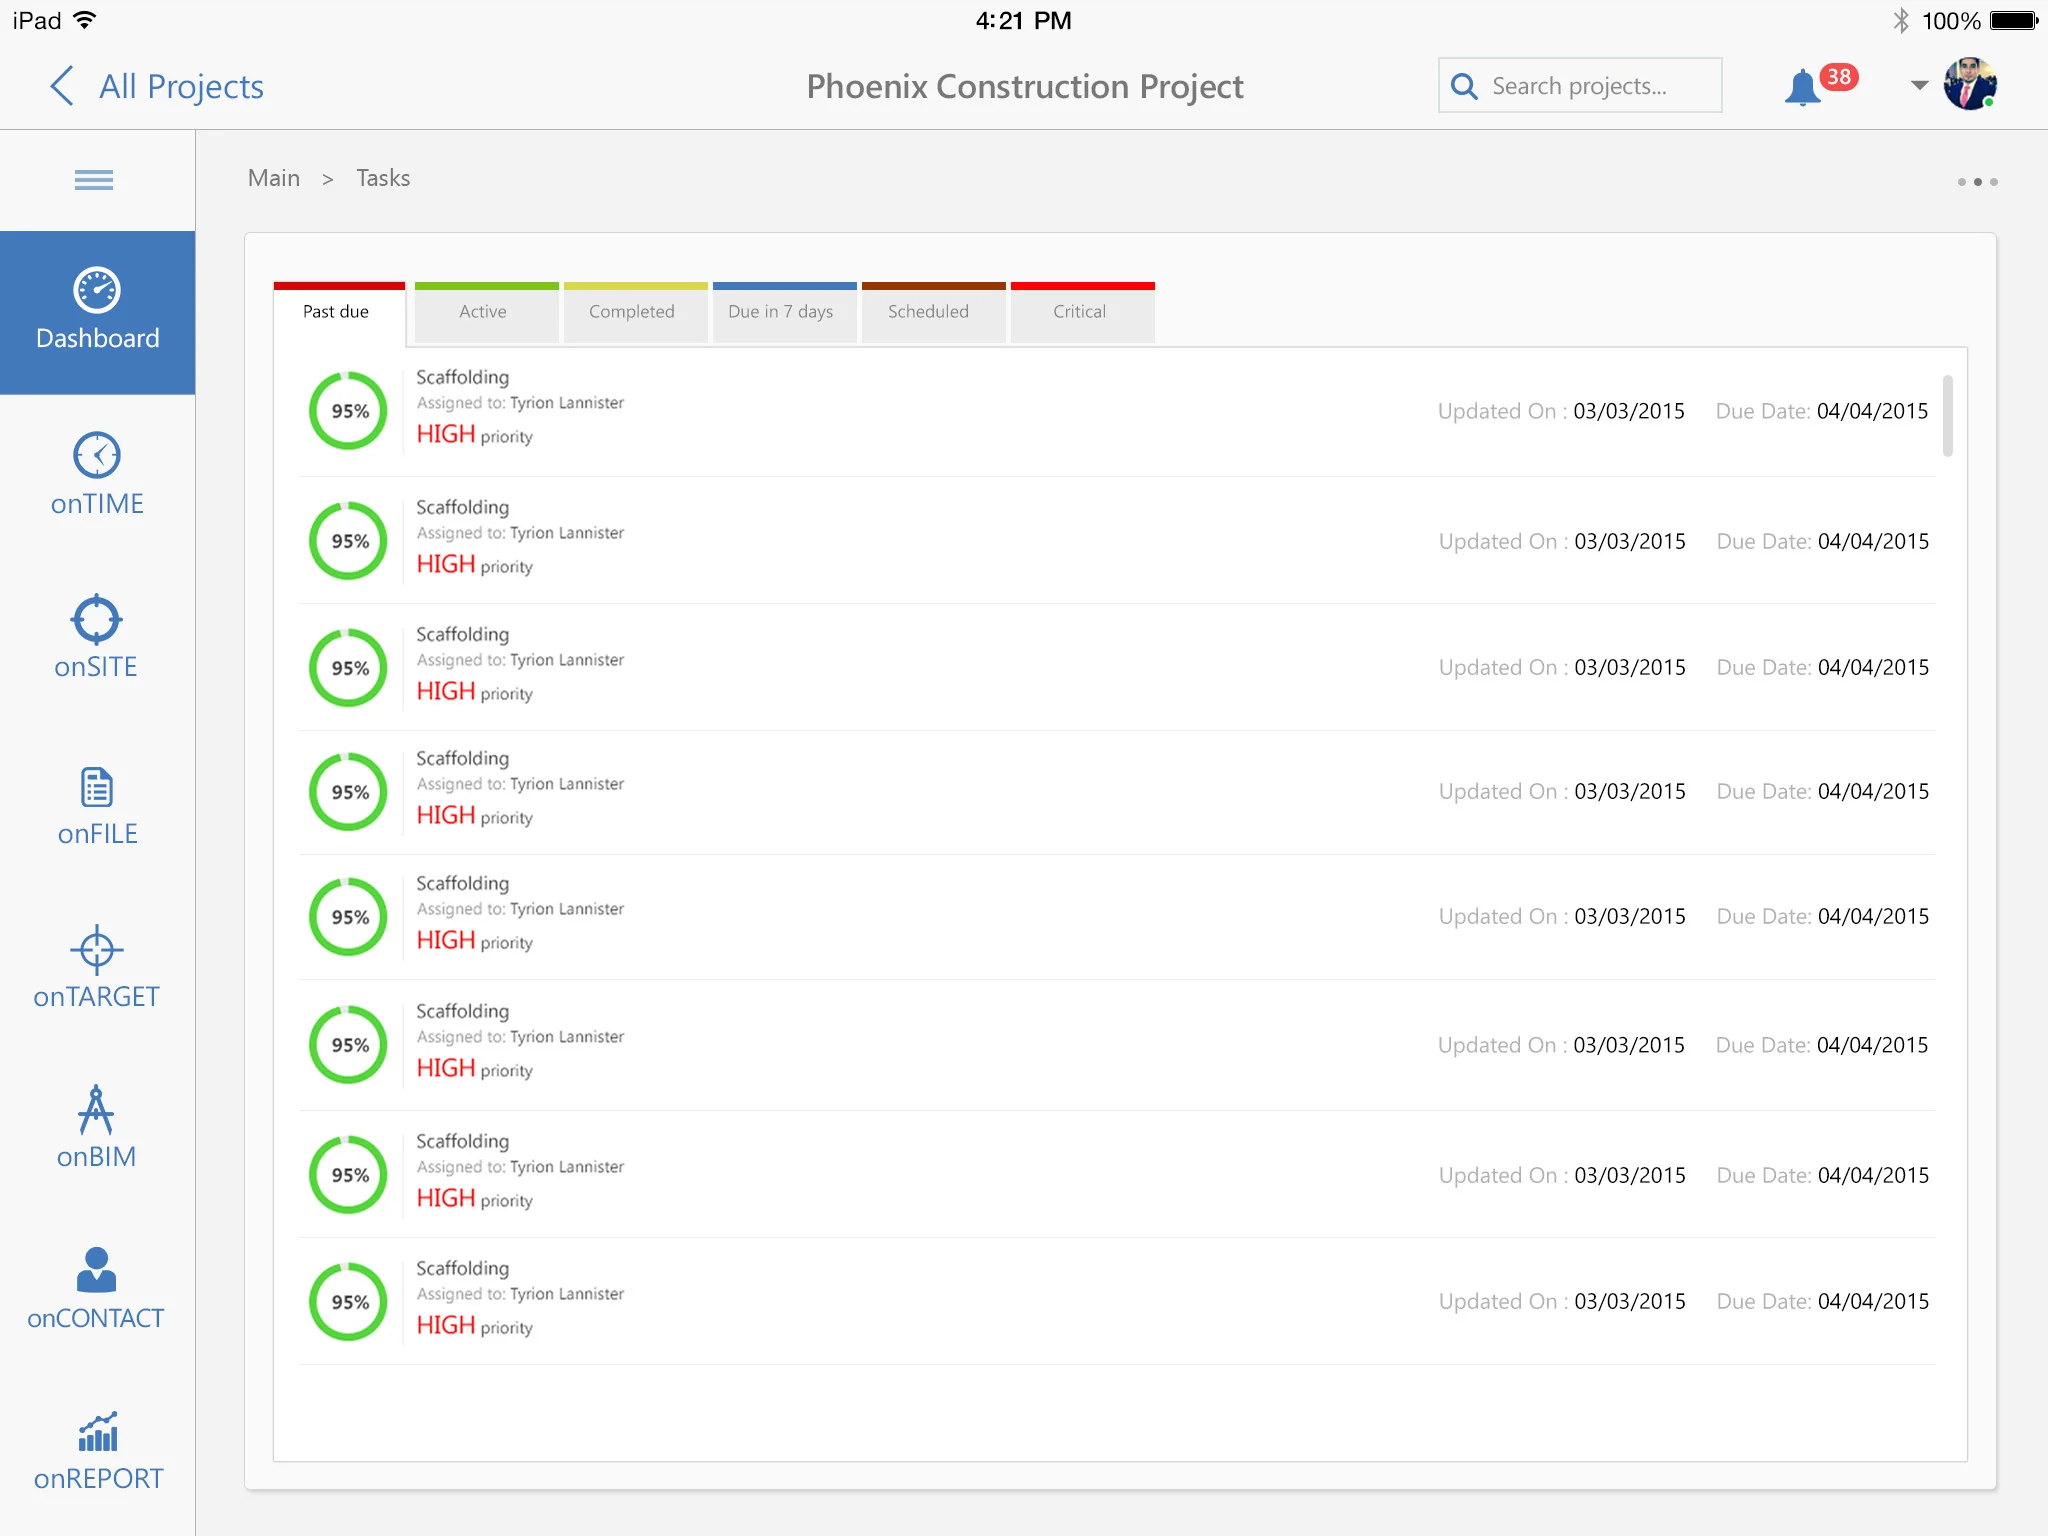Open the onCONTACT person icon
The width and height of the screenshot is (2048, 1536).
click(x=97, y=1270)
